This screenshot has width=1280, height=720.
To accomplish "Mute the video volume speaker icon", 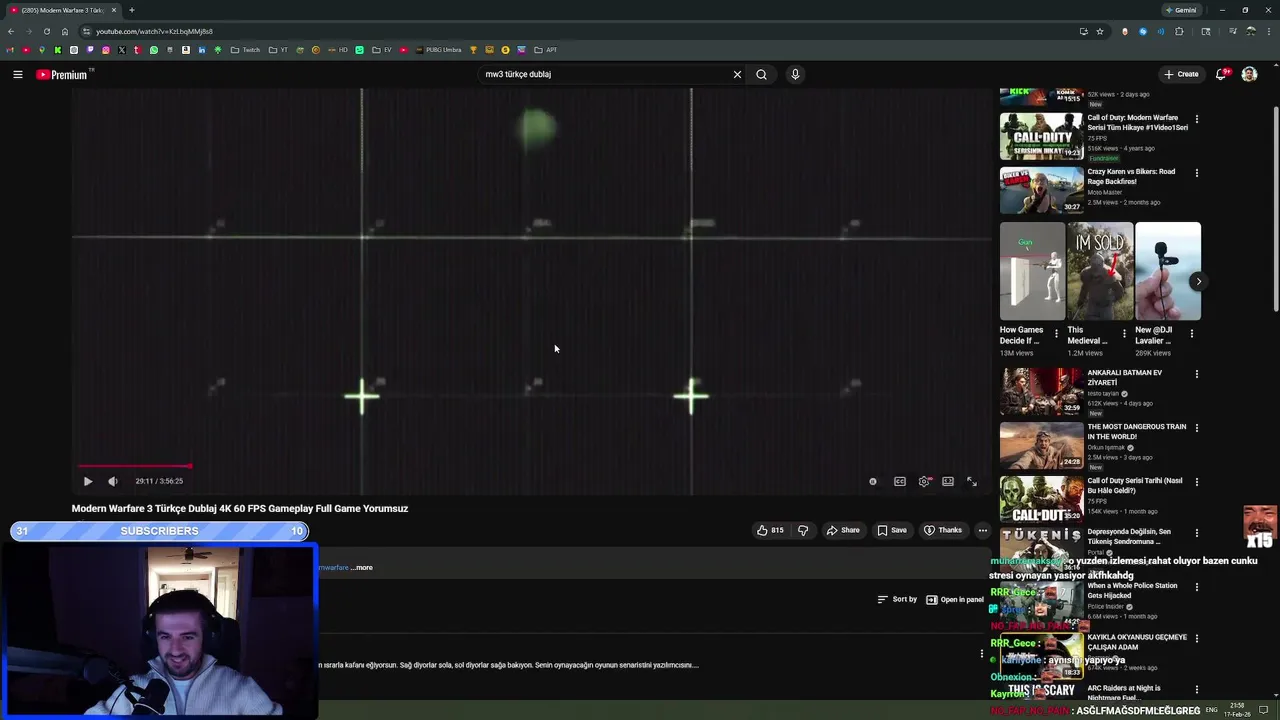I will pyautogui.click(x=113, y=481).
